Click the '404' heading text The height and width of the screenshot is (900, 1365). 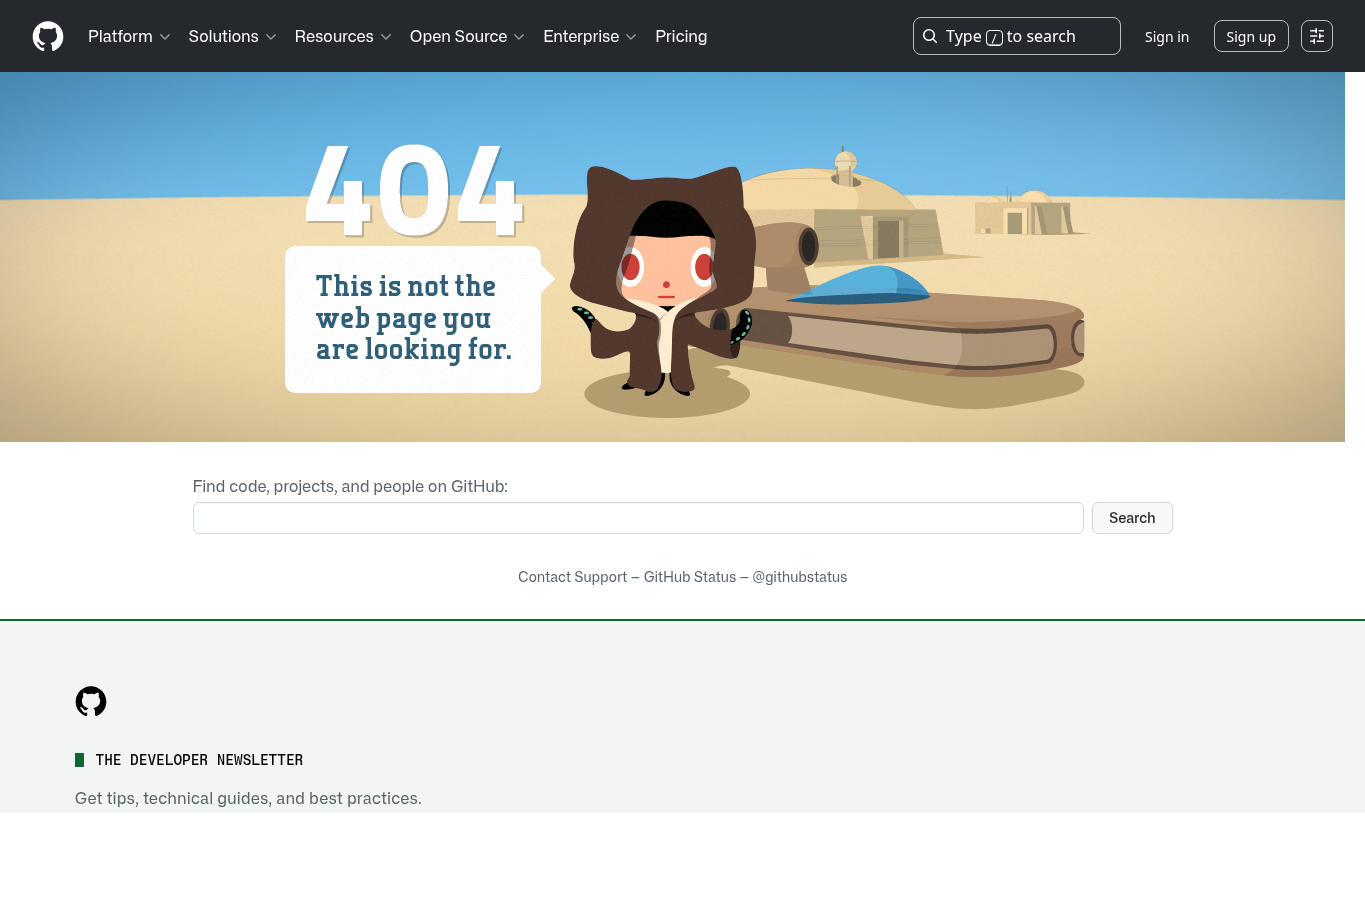414,190
